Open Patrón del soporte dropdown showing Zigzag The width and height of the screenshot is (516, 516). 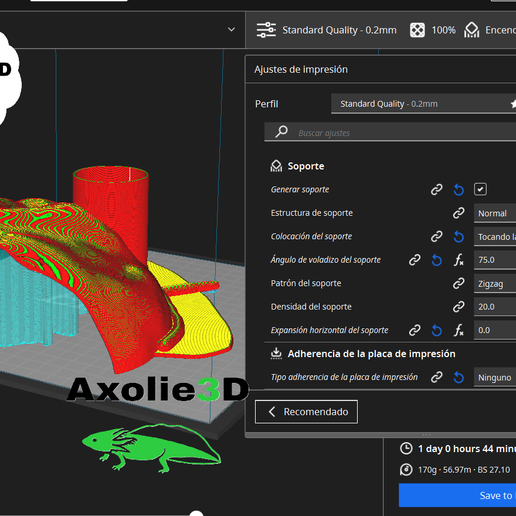(495, 284)
